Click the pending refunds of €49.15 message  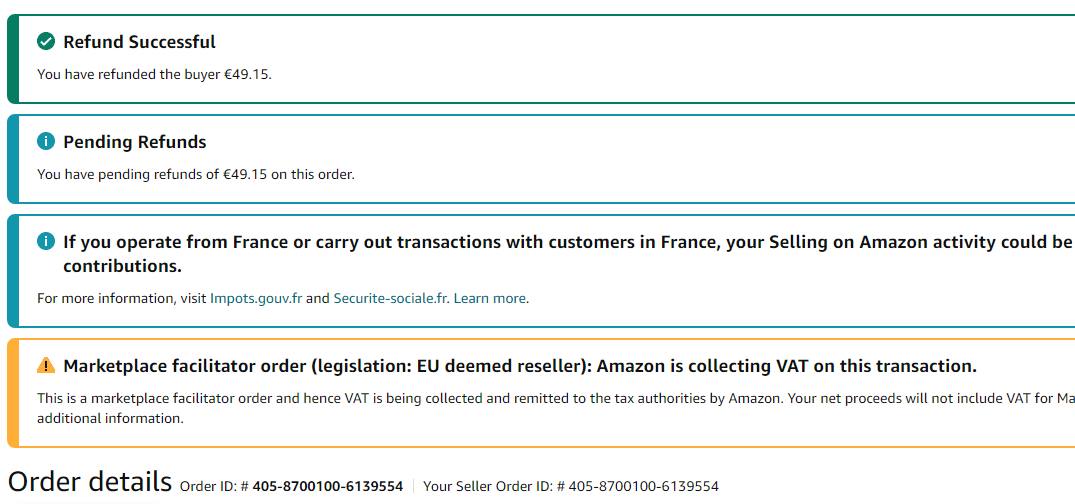pos(195,174)
